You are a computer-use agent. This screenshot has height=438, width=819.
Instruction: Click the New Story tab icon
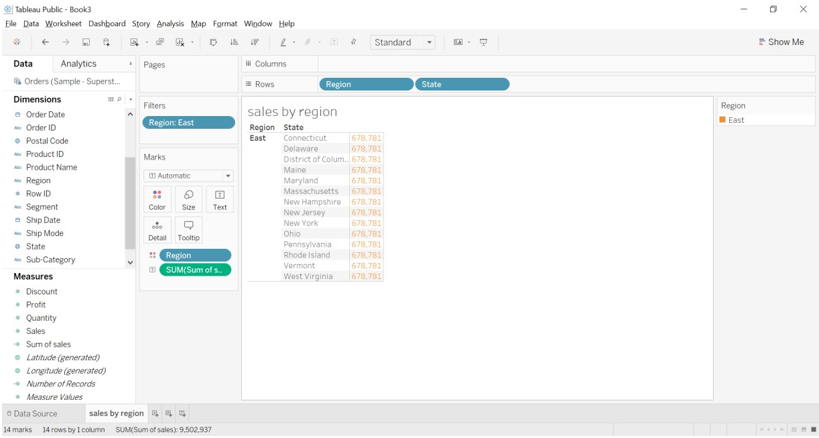click(182, 413)
